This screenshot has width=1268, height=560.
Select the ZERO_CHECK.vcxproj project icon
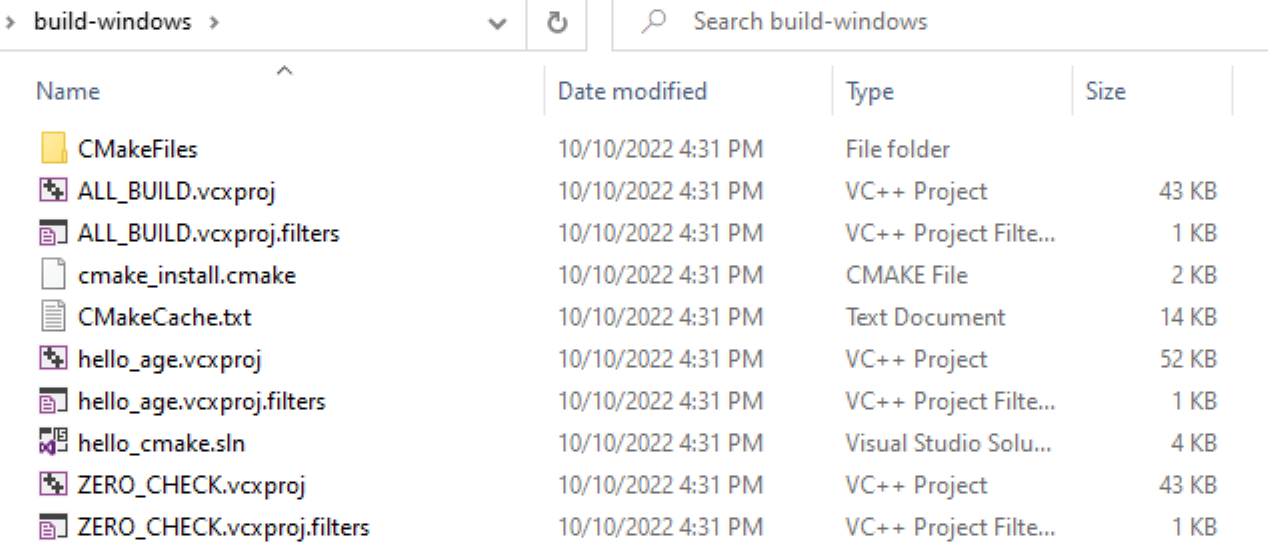(54, 485)
